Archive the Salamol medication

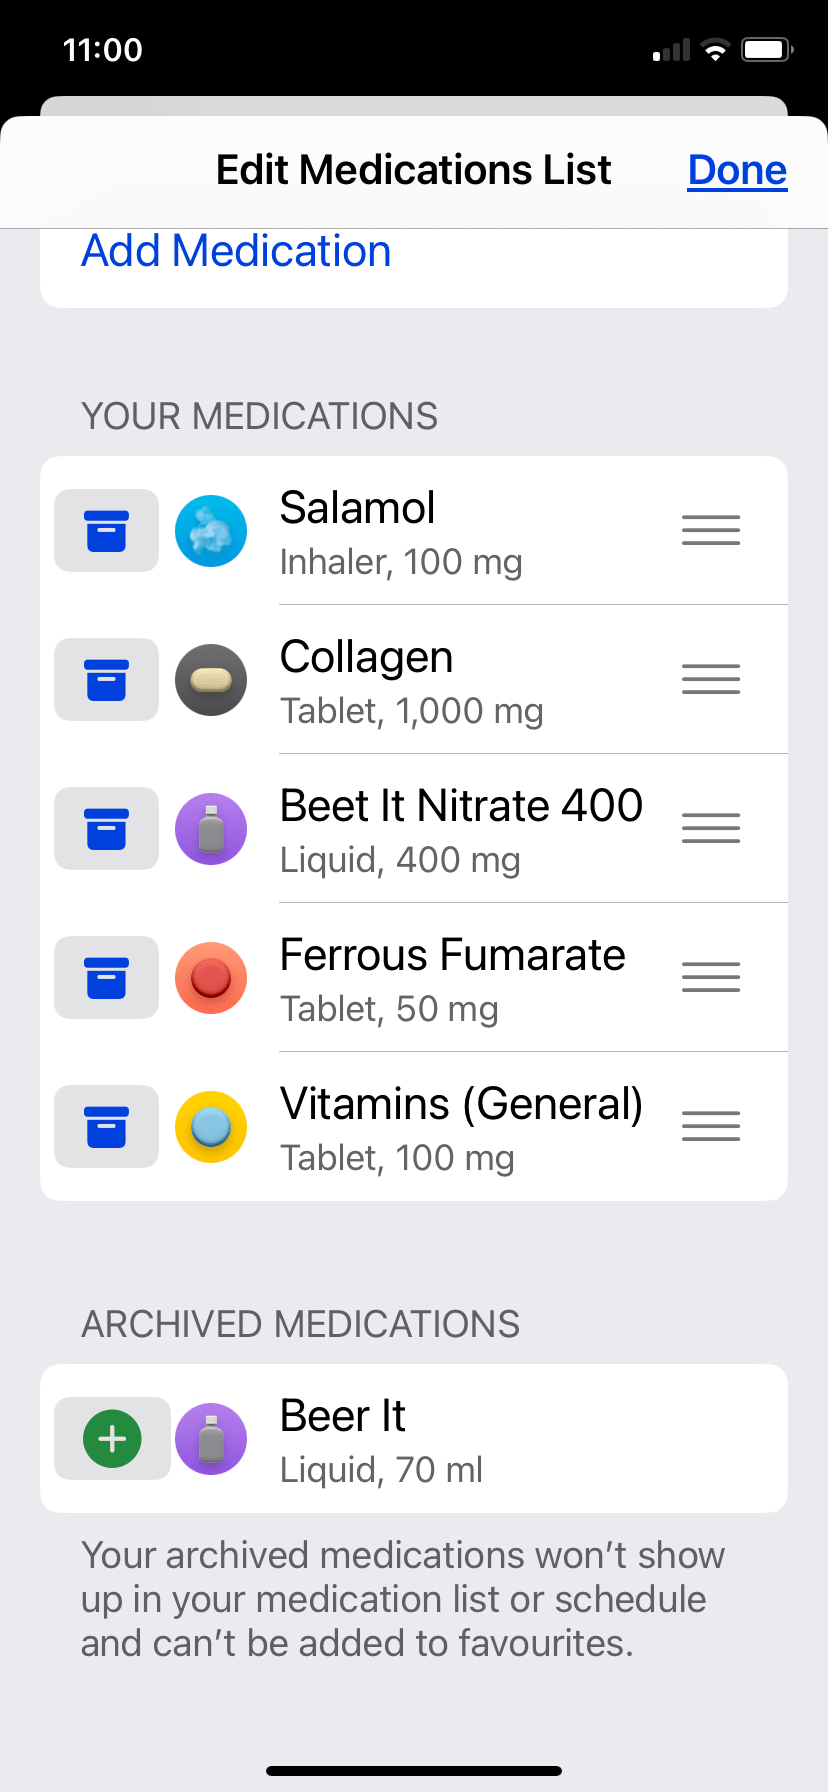(x=106, y=531)
